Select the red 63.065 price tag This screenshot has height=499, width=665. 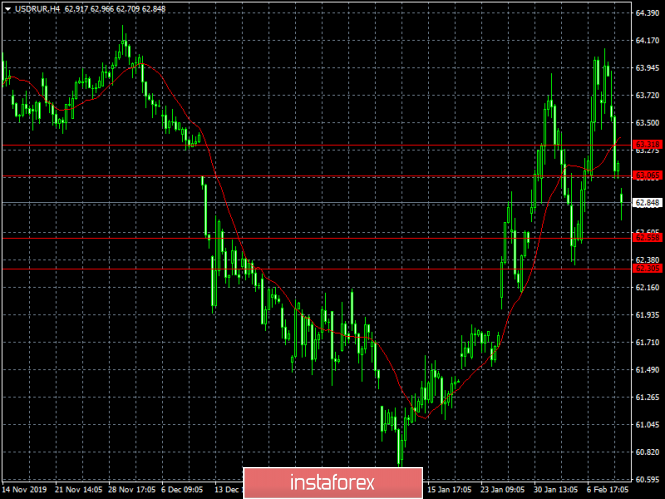click(646, 176)
